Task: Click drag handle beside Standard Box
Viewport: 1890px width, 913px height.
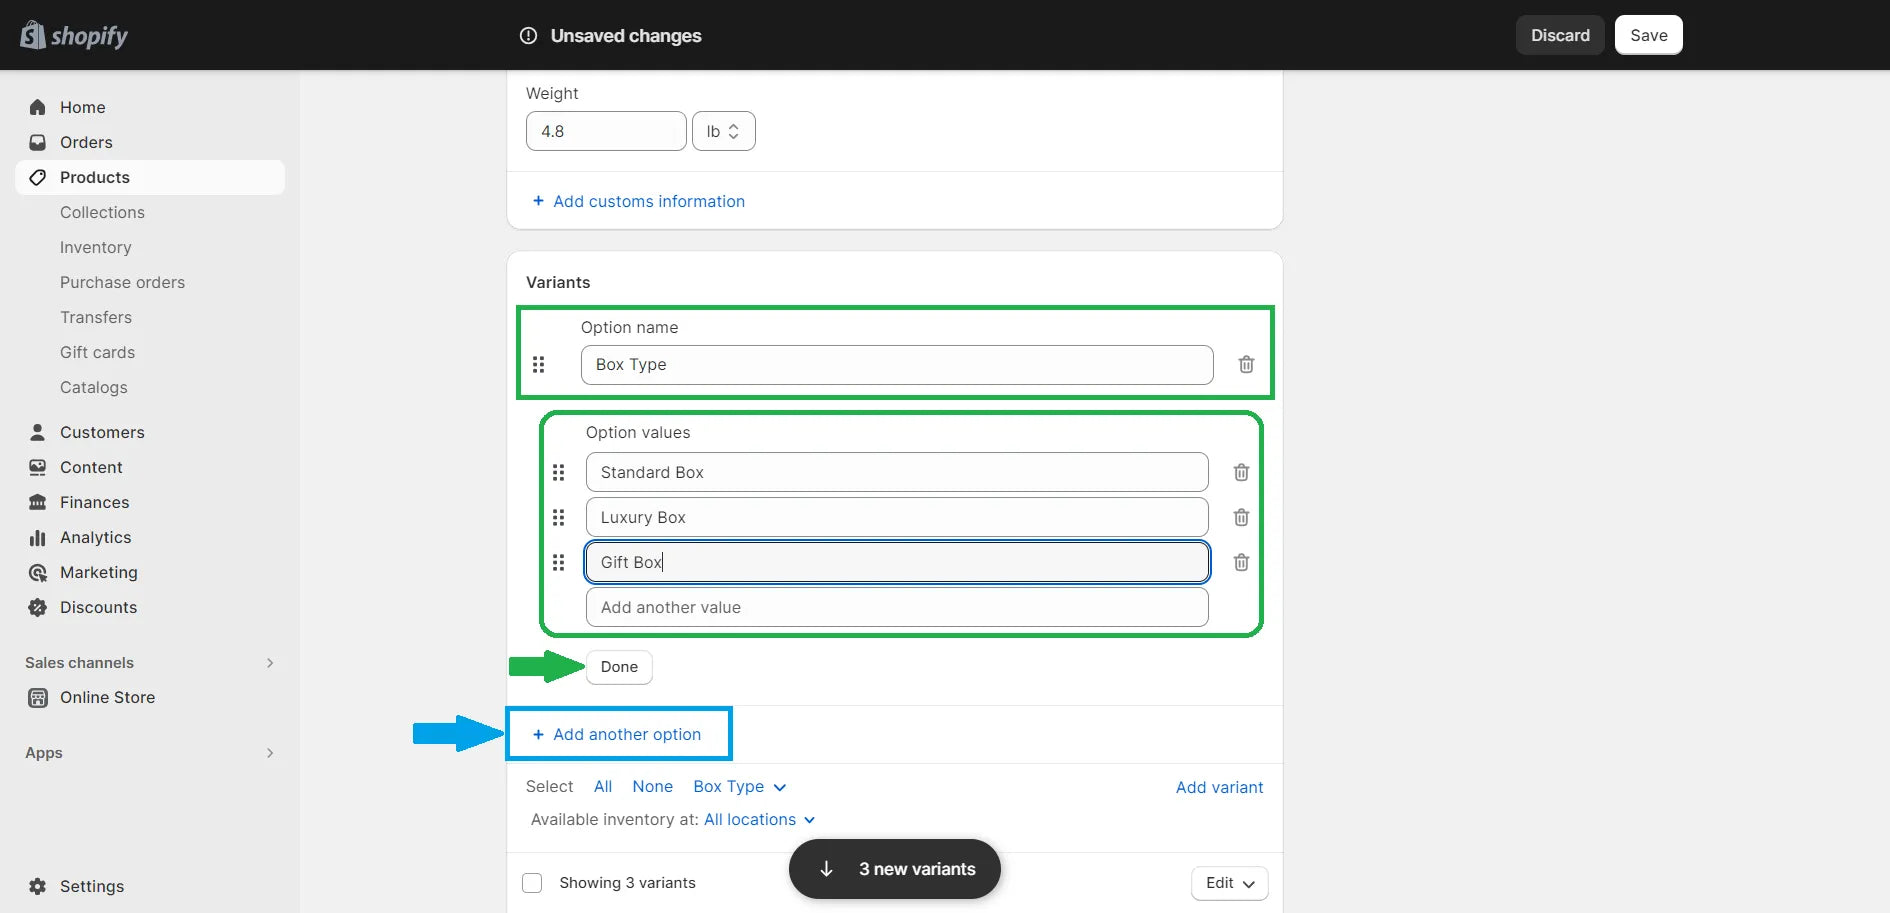Action: [x=559, y=472]
